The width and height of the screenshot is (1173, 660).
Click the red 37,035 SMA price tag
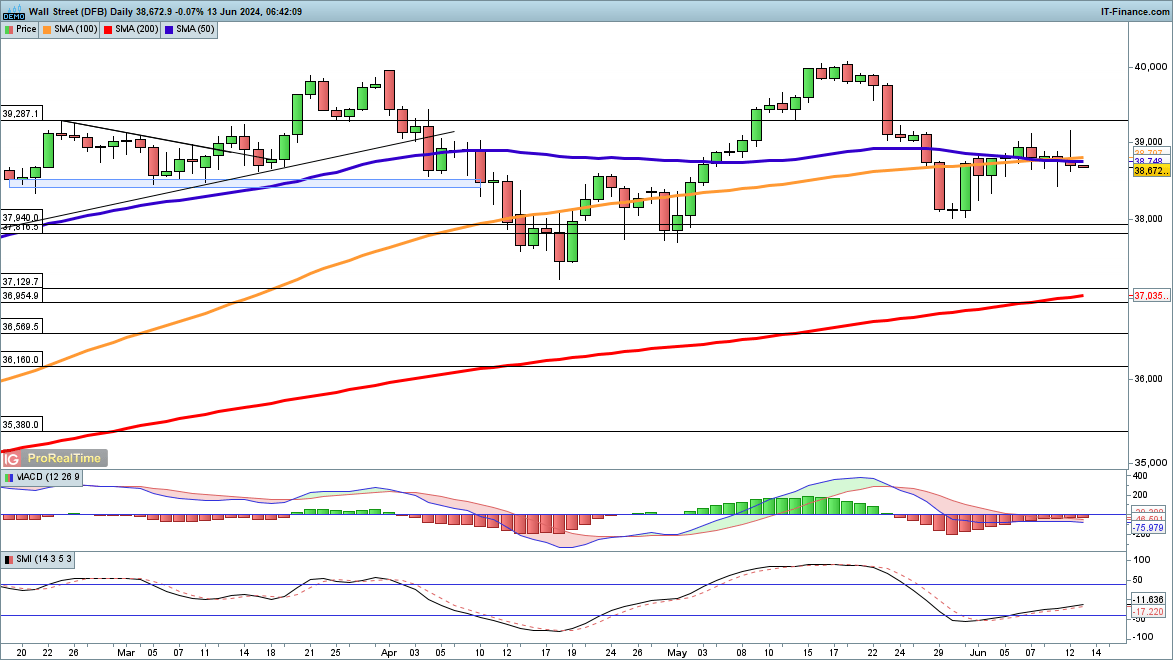(1151, 296)
